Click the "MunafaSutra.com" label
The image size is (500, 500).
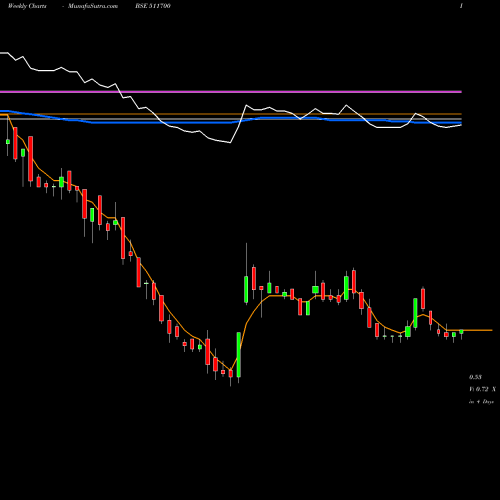click(93, 6)
